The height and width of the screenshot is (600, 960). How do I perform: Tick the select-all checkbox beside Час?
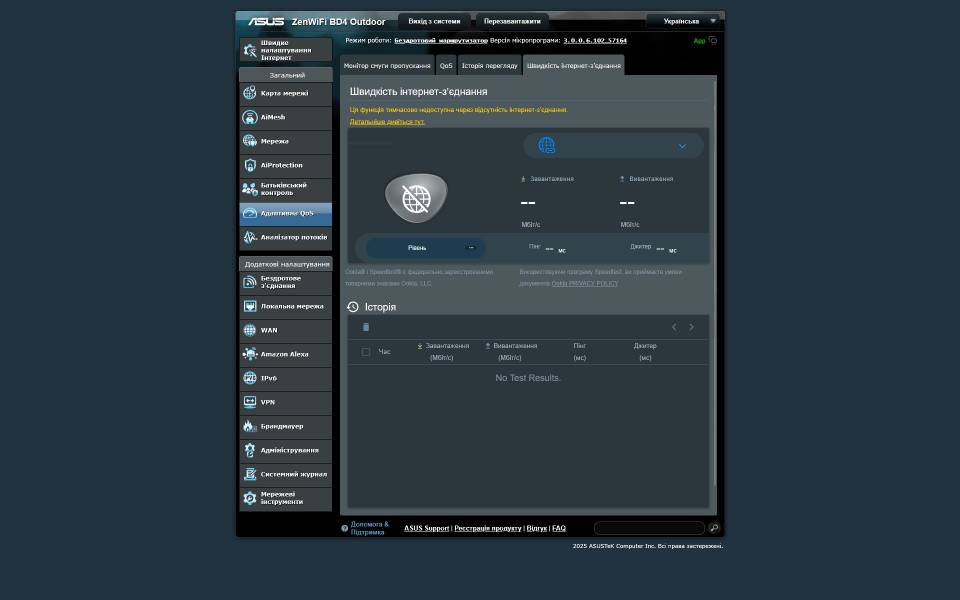coord(366,352)
